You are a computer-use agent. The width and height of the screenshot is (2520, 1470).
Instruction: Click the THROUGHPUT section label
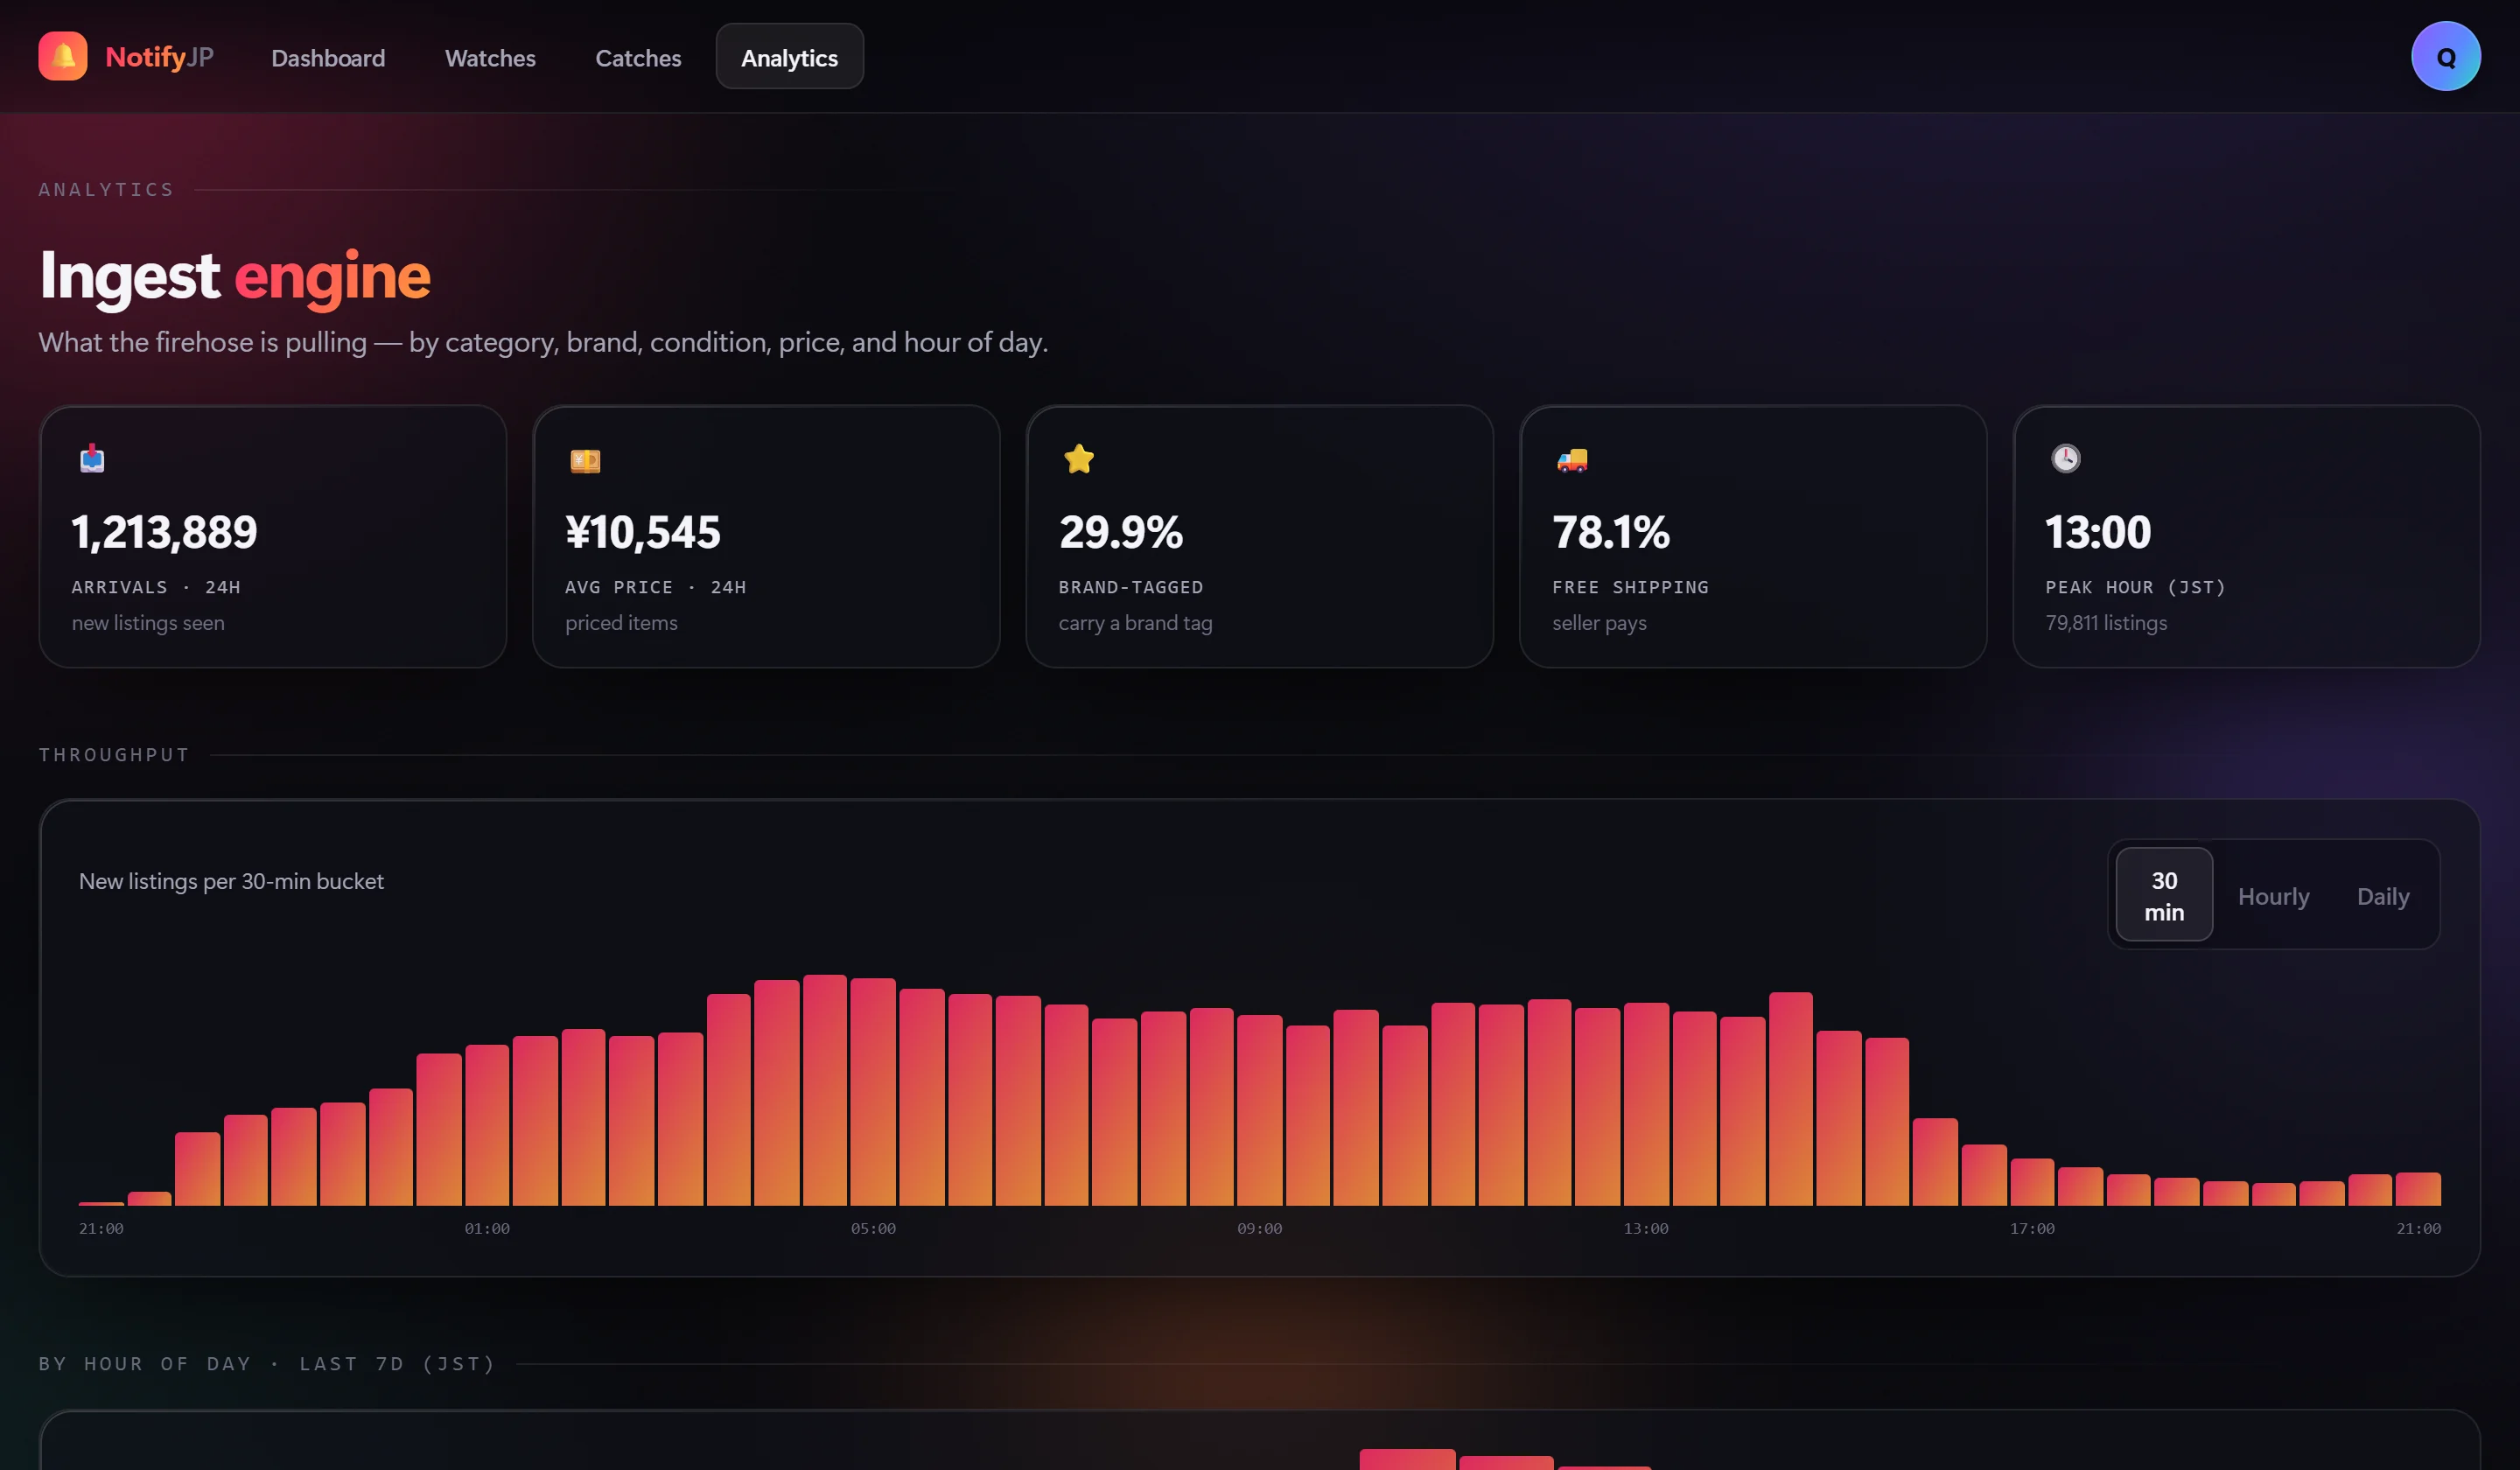click(114, 755)
